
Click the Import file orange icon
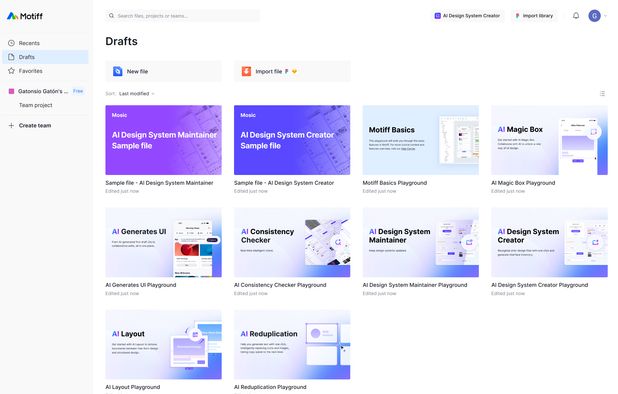coord(246,71)
